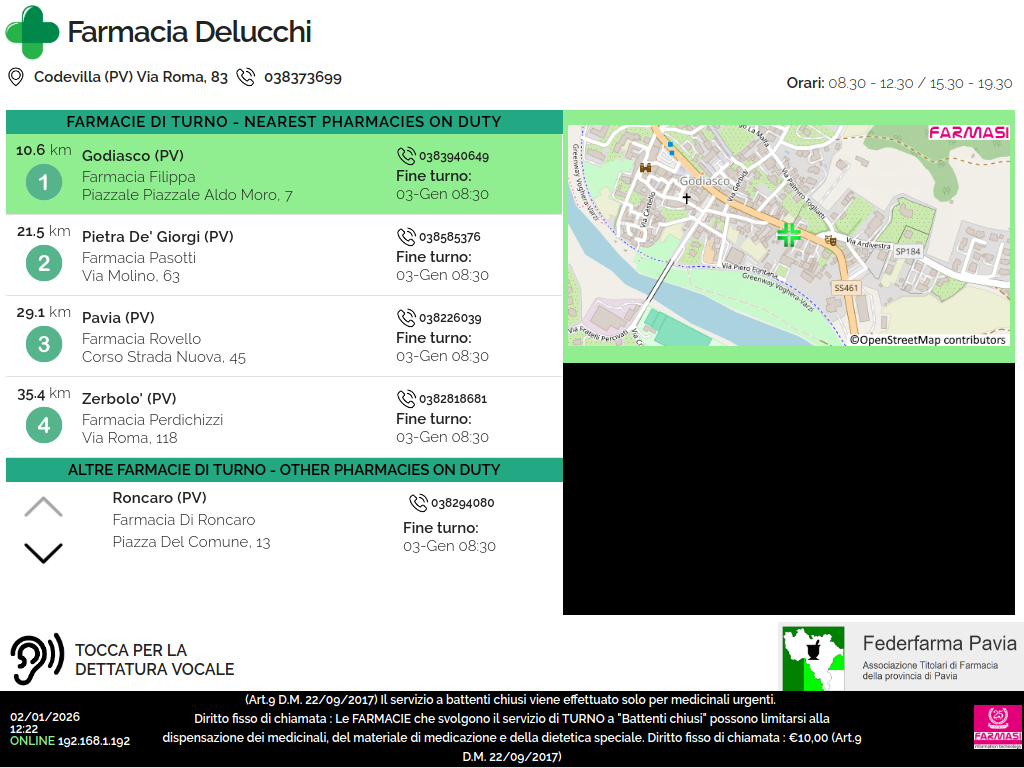Click the phone icon beside 0383940649
Image resolution: width=1024 pixels, height=768 pixels.
click(x=406, y=156)
